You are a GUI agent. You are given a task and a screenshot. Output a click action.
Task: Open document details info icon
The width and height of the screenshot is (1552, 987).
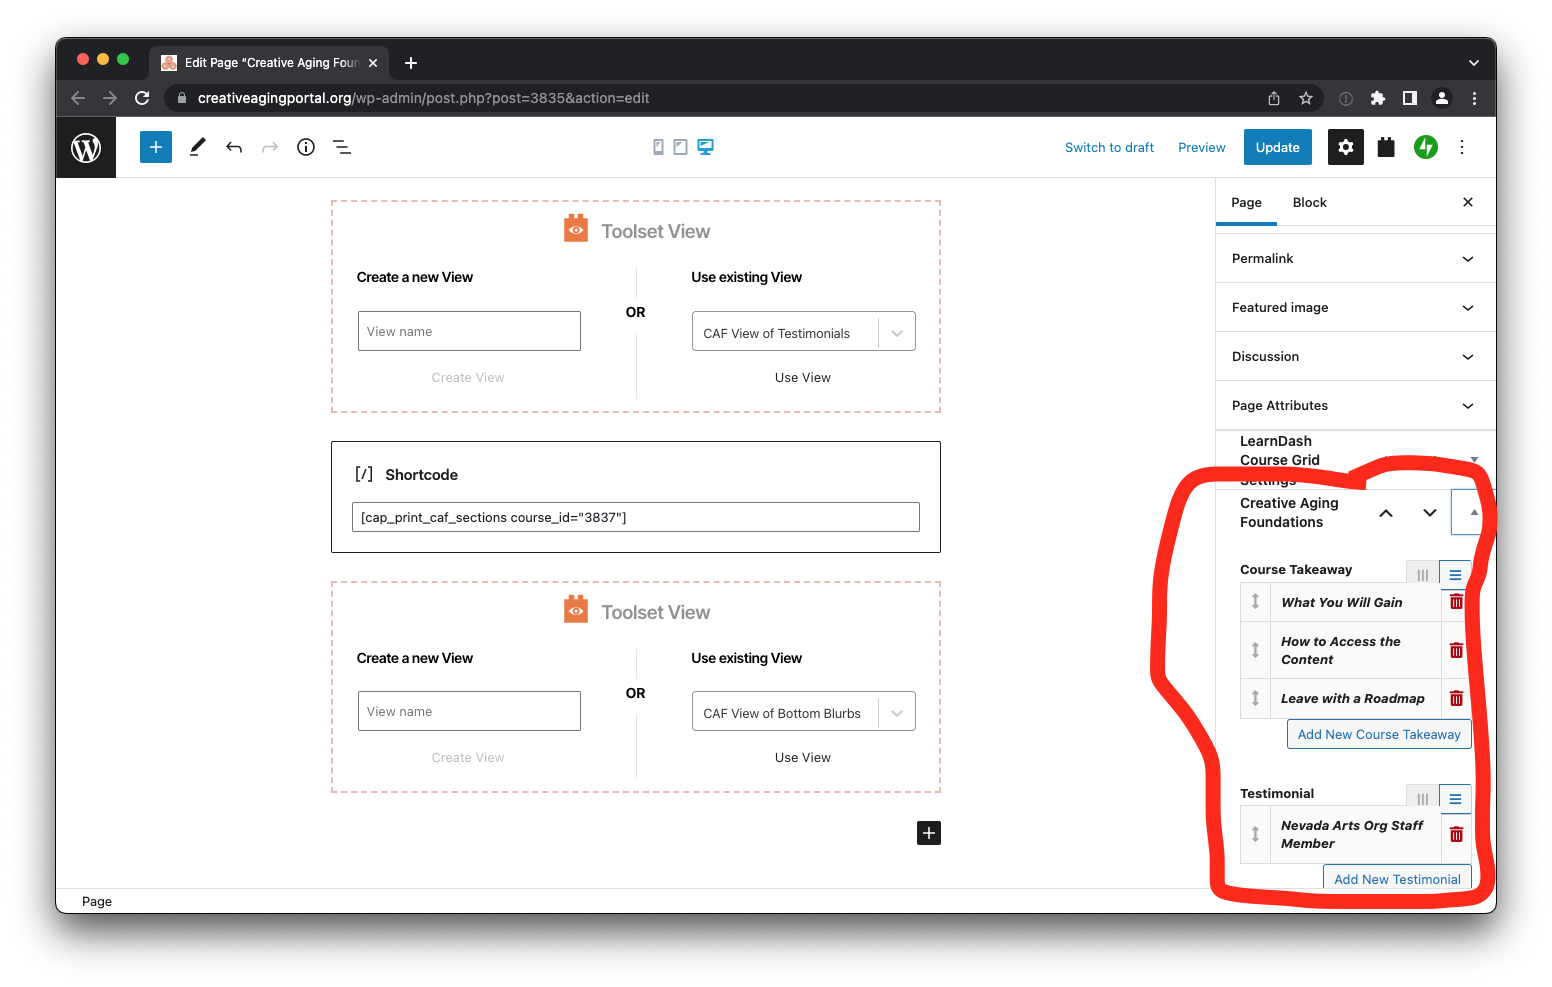[x=306, y=147]
